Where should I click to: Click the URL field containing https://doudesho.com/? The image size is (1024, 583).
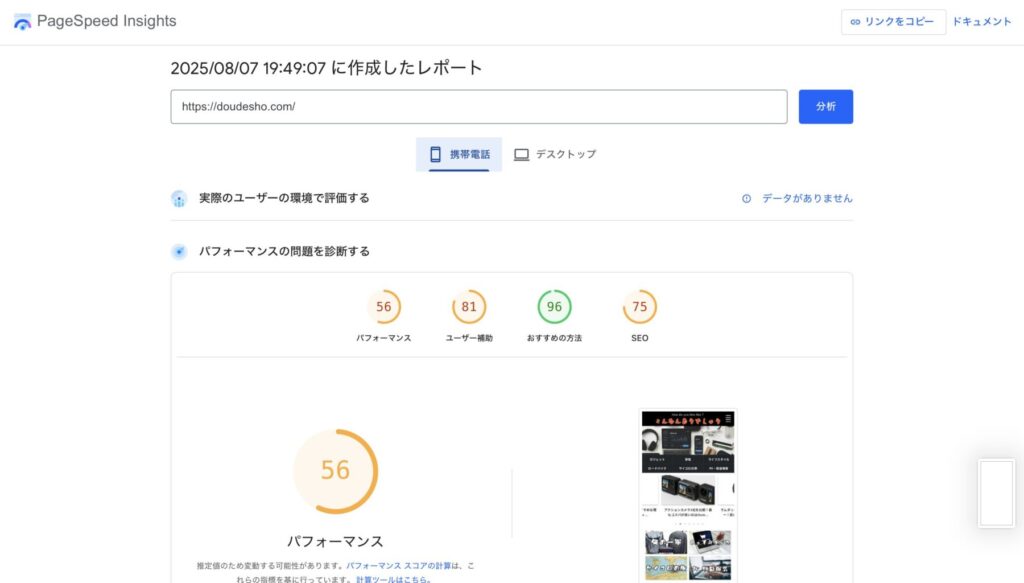[x=478, y=107]
